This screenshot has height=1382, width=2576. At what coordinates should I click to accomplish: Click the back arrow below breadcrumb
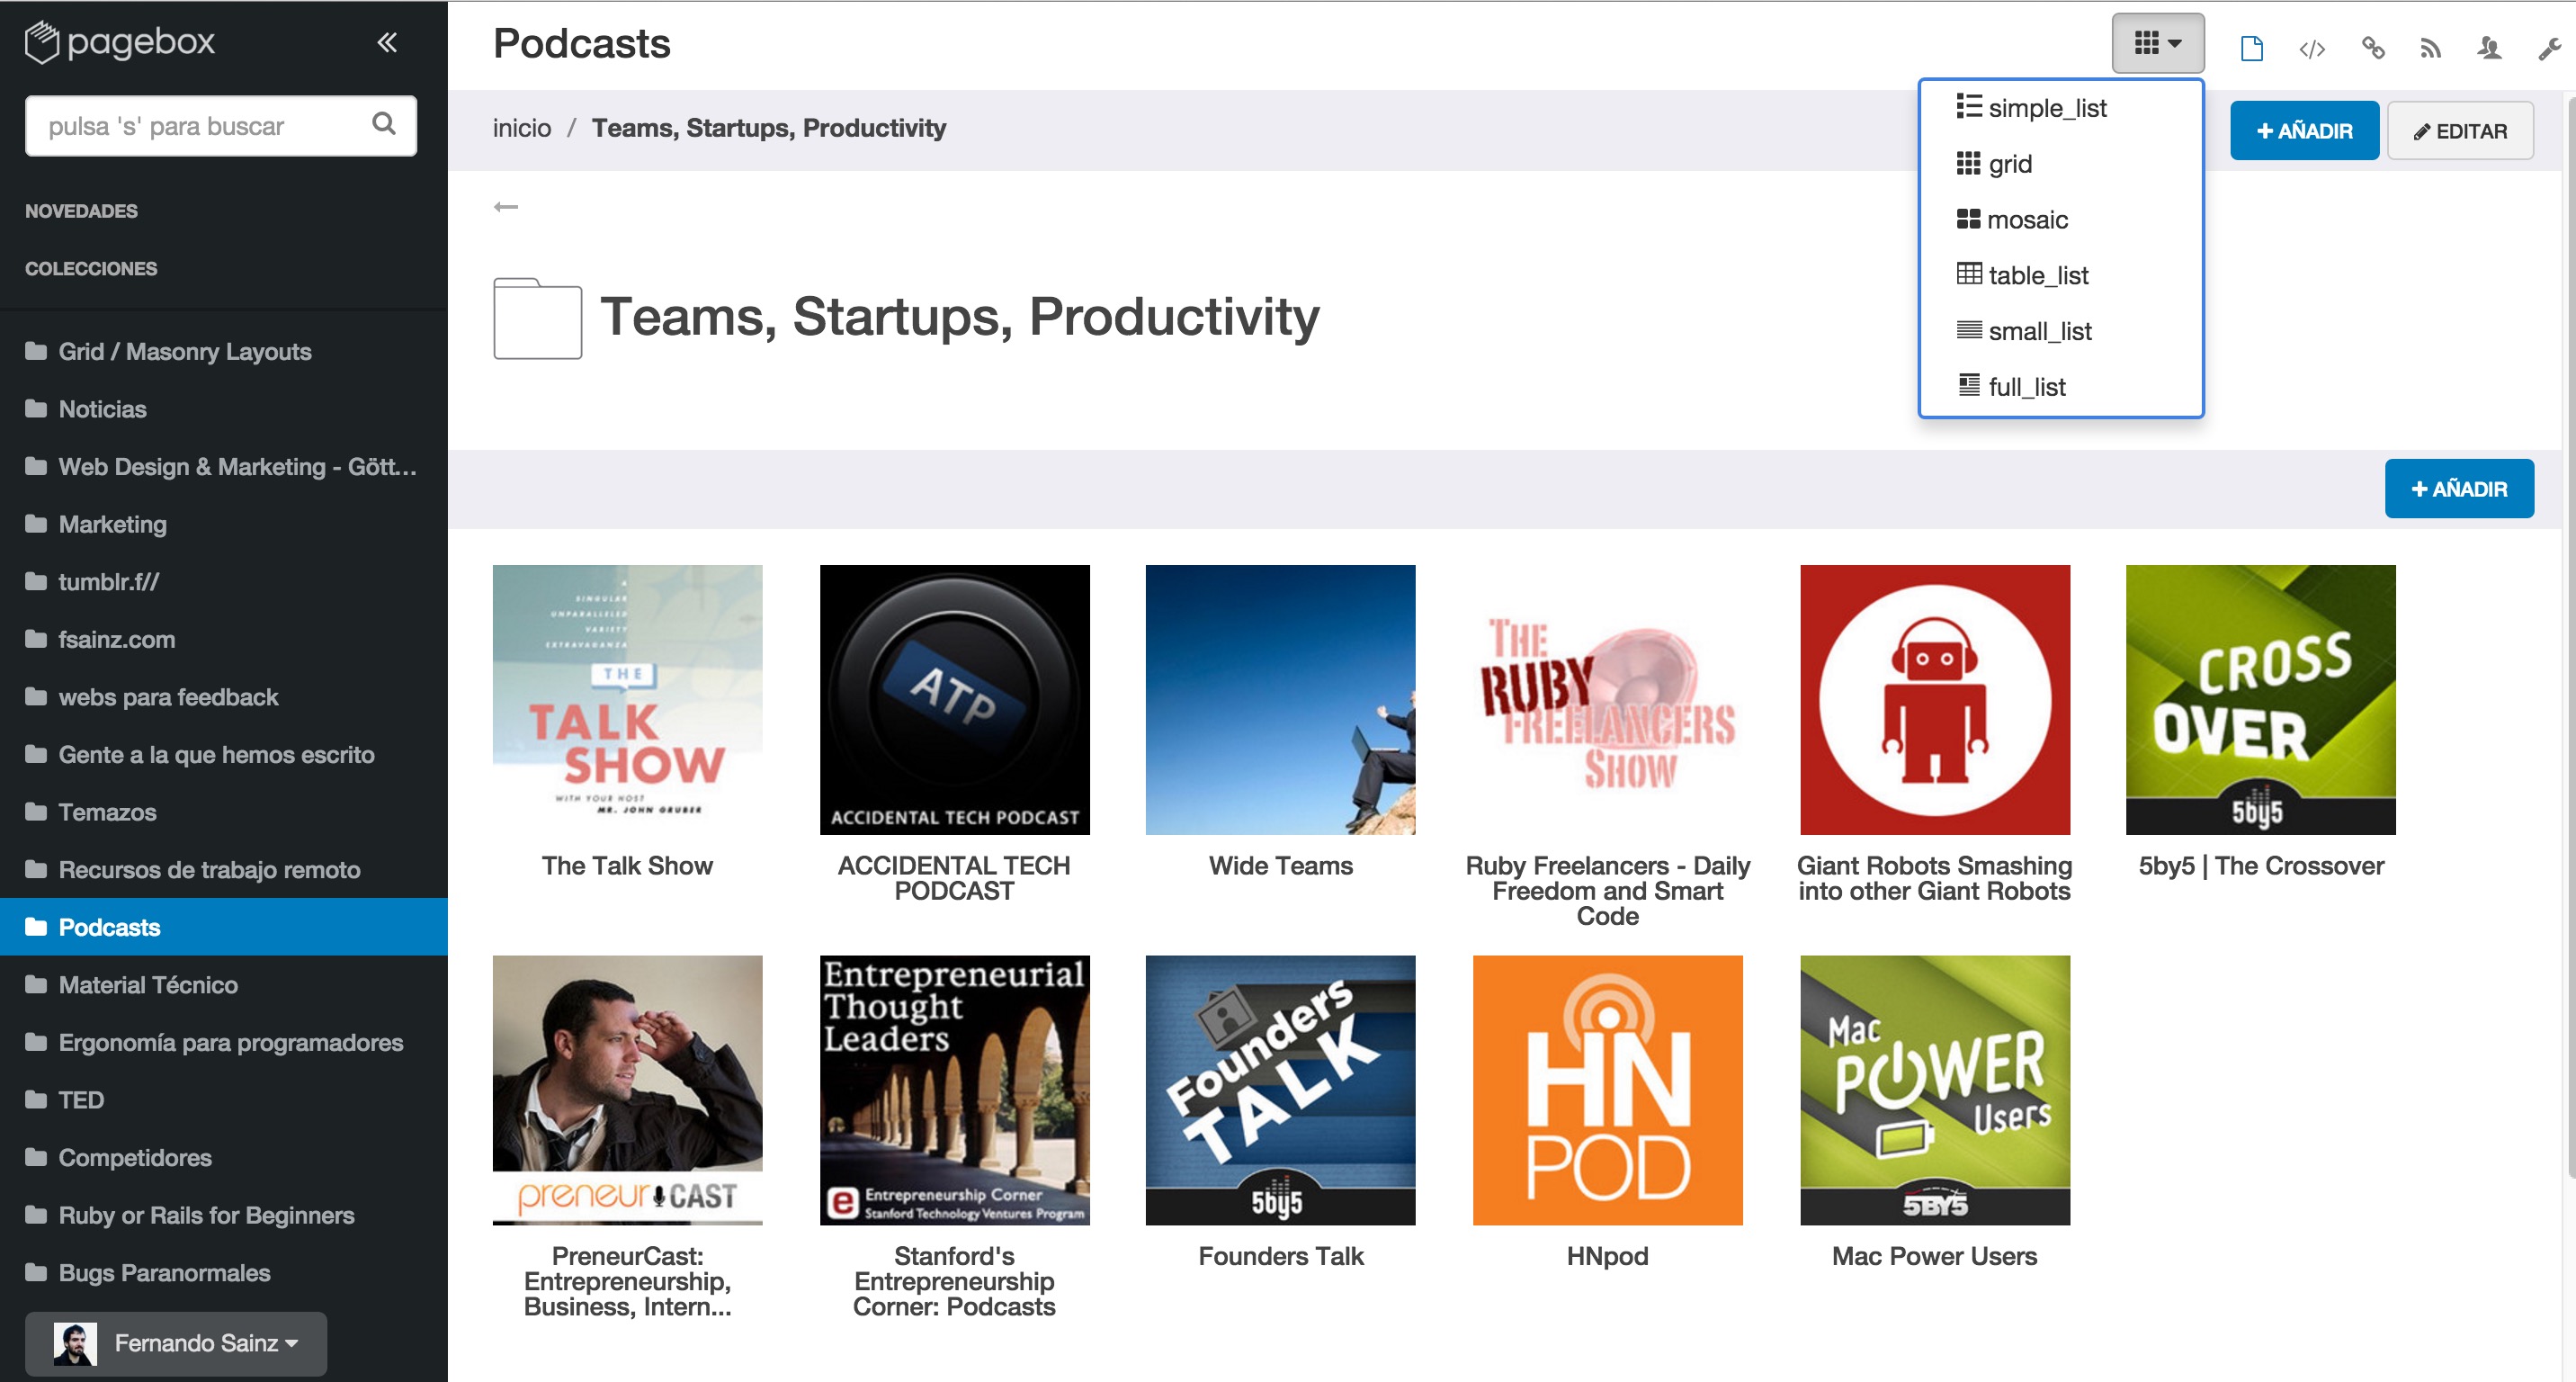(x=506, y=207)
